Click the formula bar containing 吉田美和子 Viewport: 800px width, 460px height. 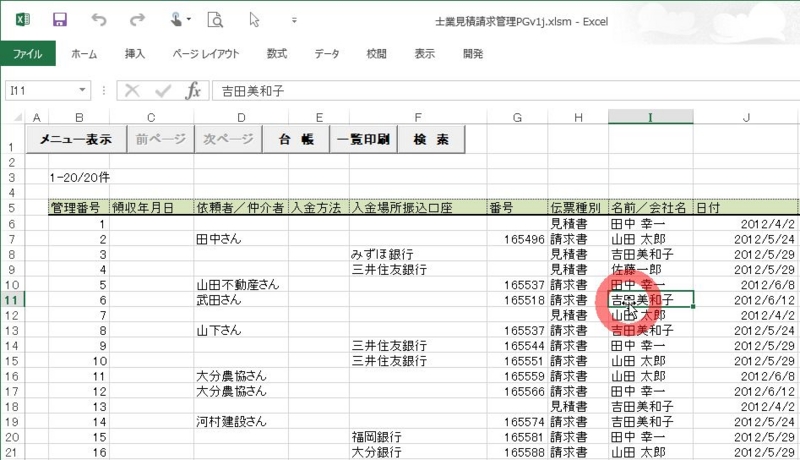click(505, 91)
